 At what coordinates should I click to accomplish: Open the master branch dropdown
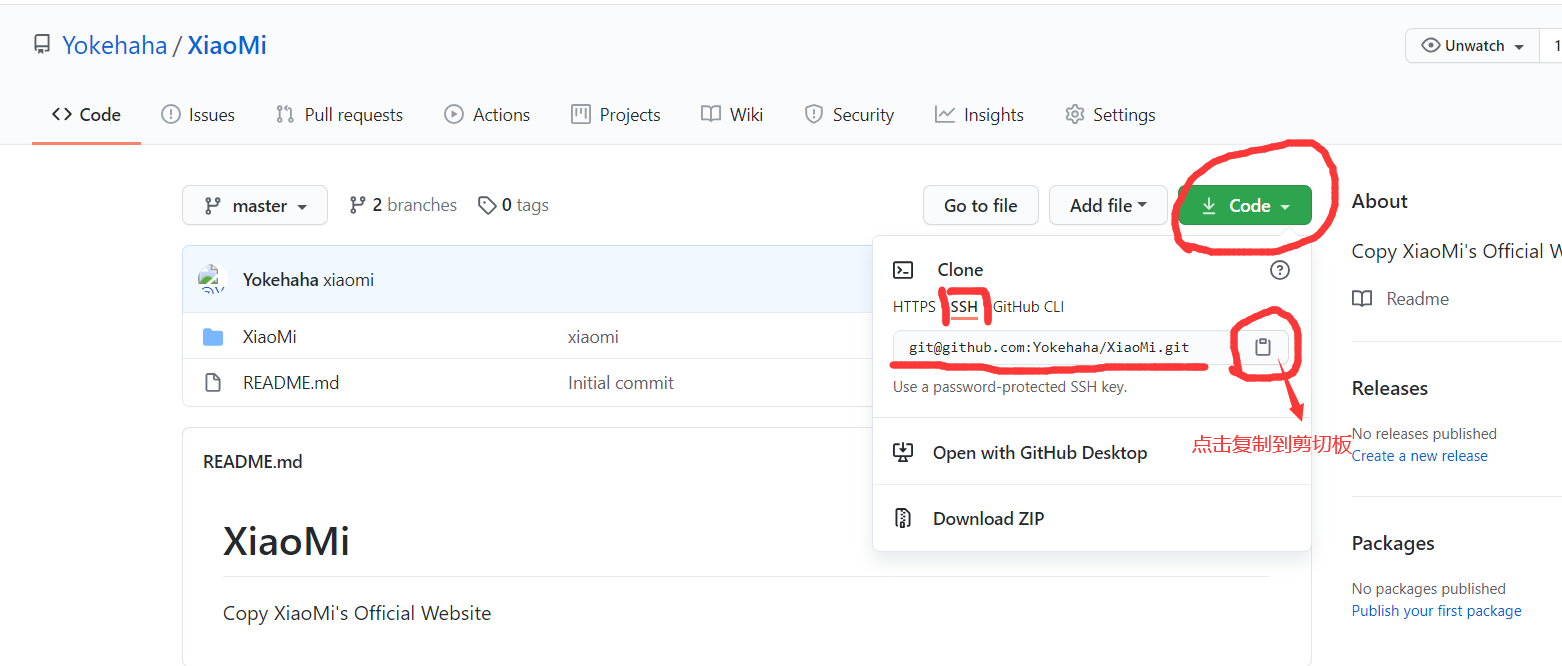point(255,205)
